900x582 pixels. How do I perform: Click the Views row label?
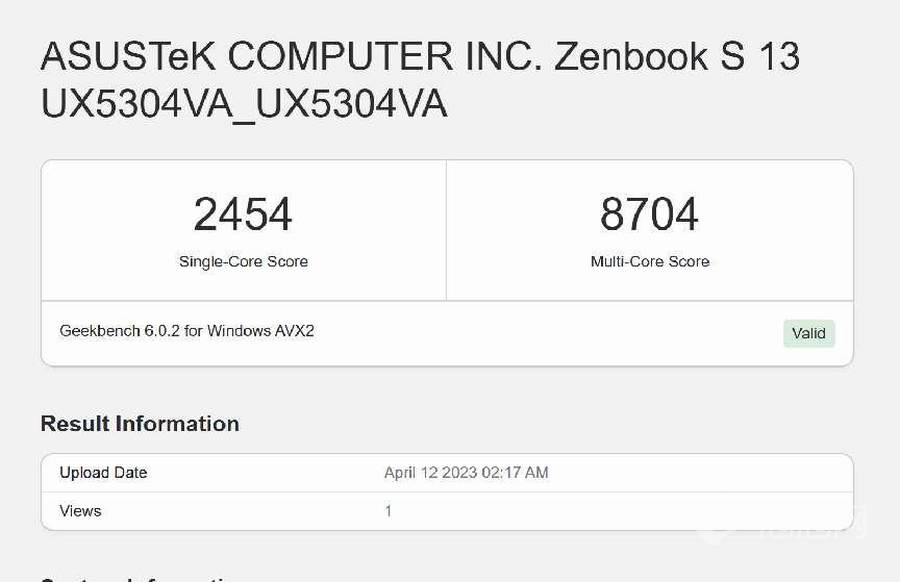pos(80,511)
